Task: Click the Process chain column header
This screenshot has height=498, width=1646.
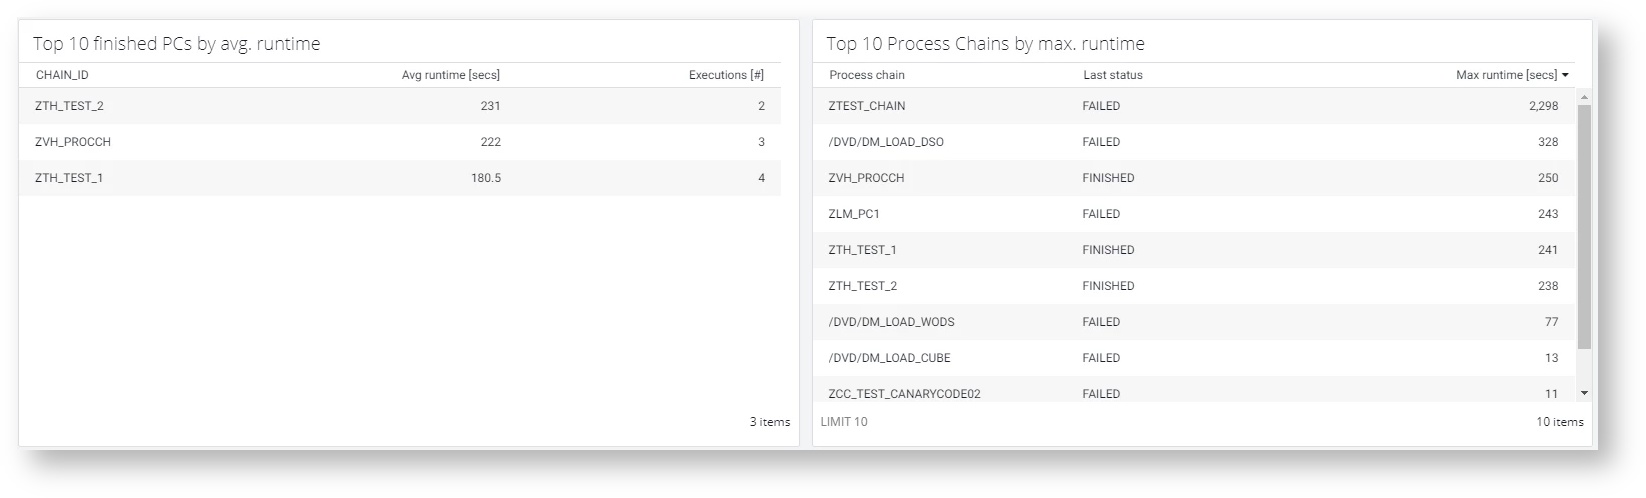Action: 867,75
